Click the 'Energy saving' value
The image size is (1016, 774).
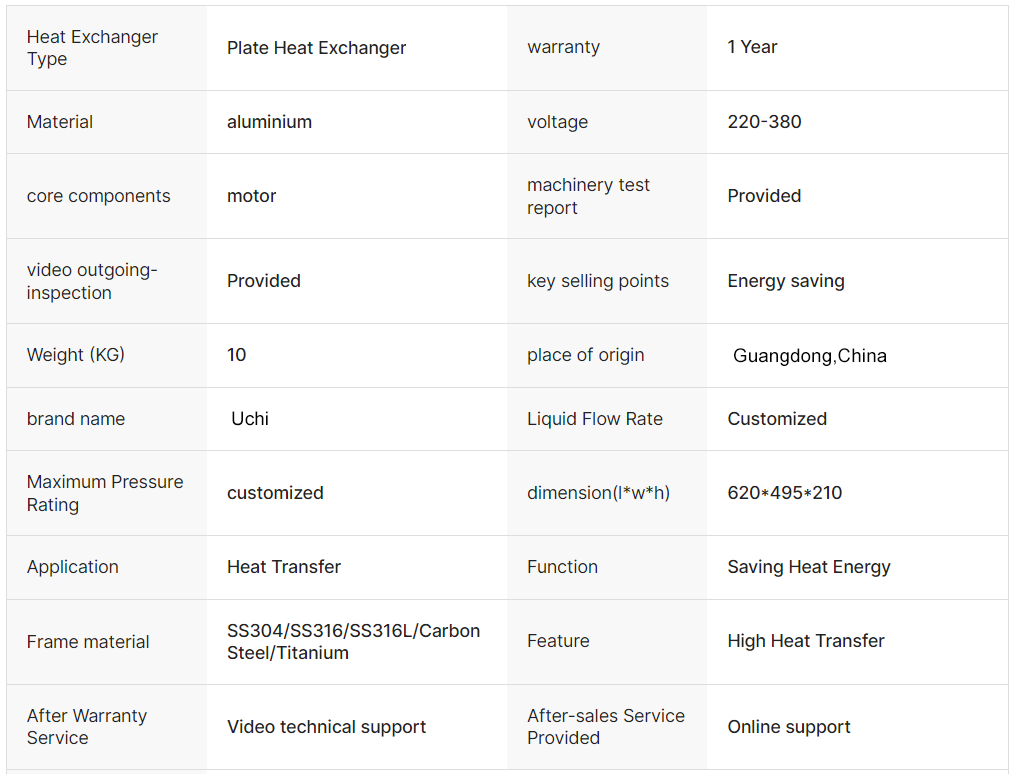785,281
